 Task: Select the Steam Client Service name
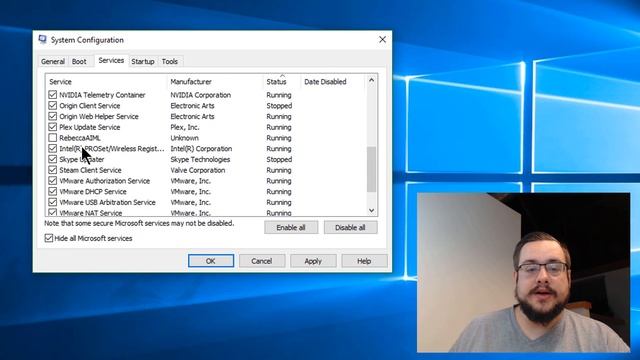(x=90, y=170)
